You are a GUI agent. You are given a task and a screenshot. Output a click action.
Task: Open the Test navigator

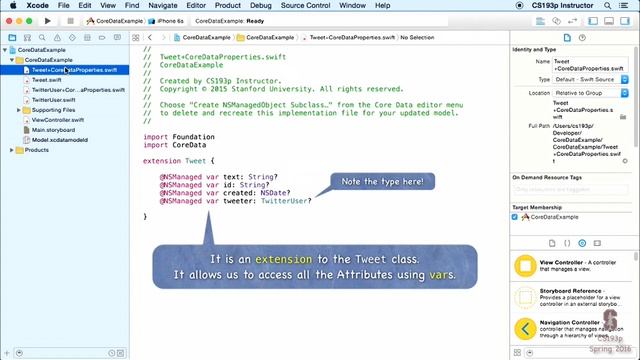coord(72,38)
